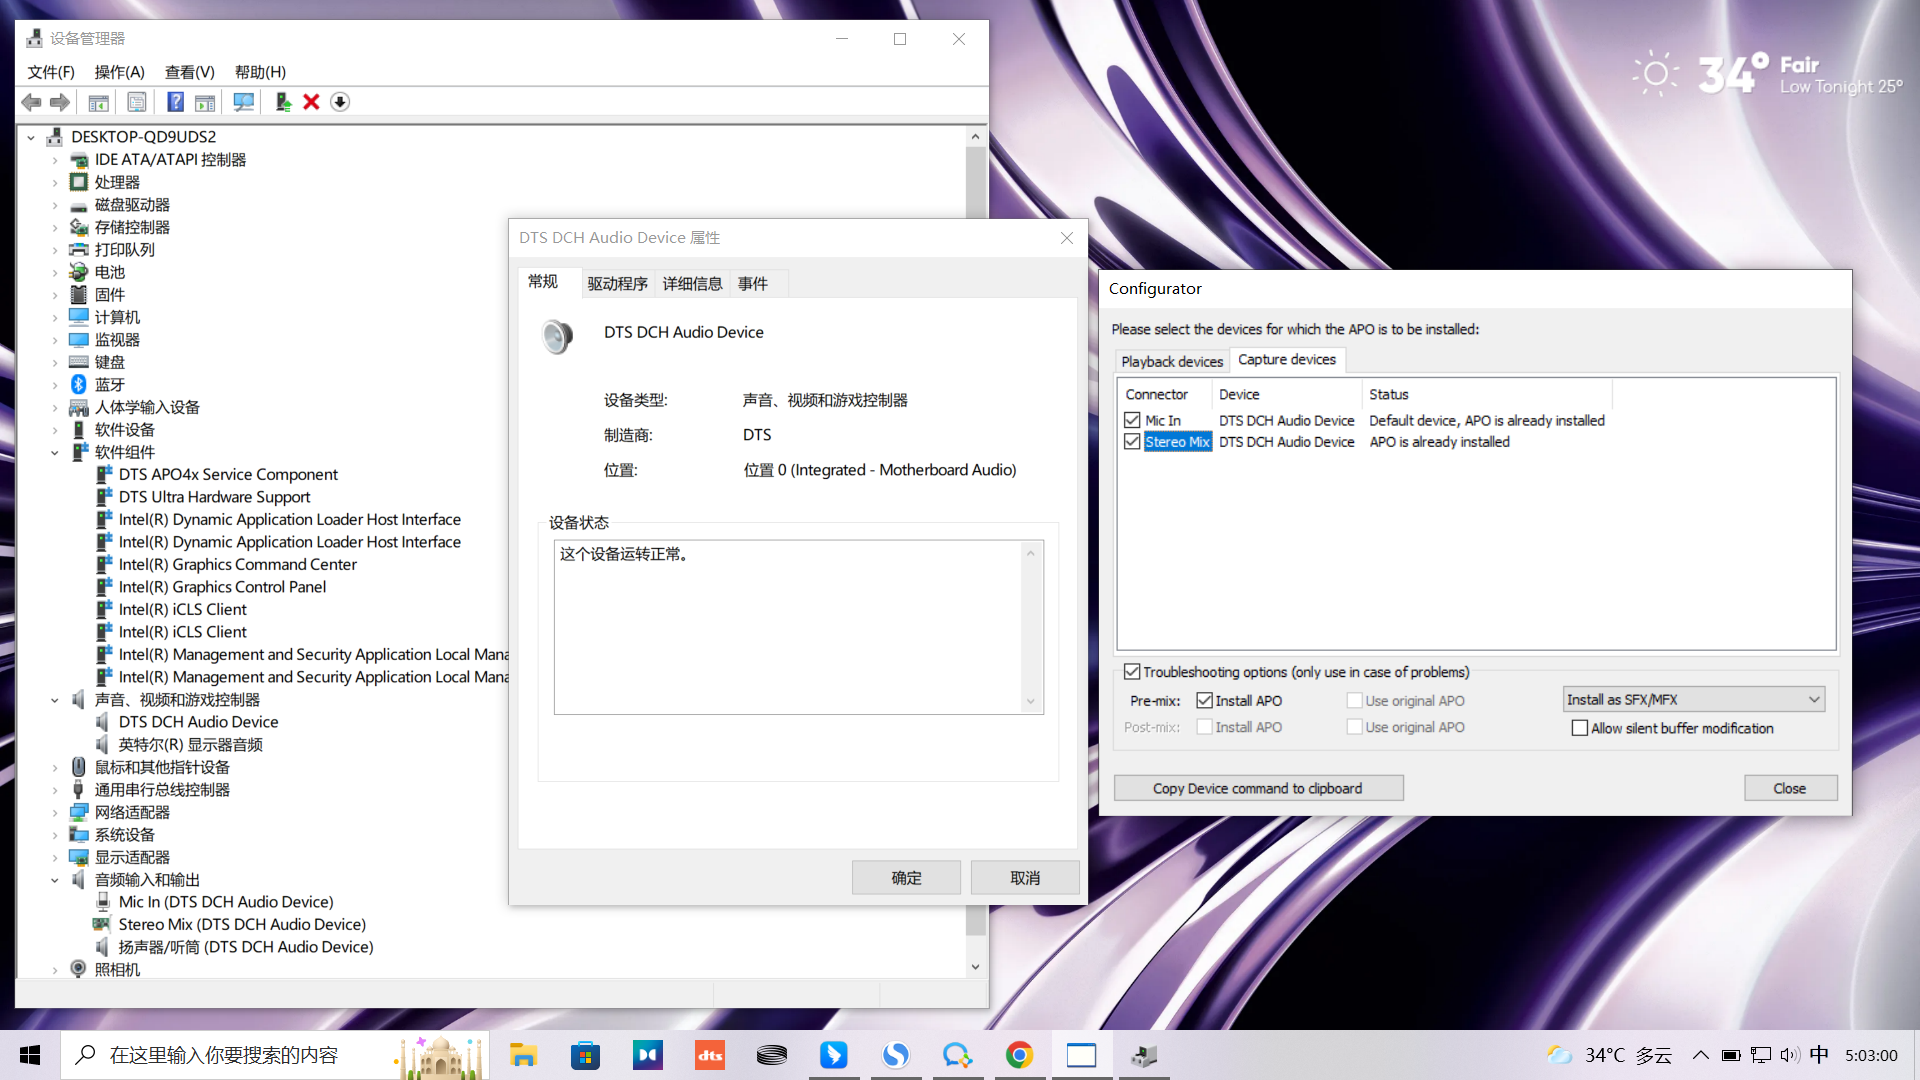Click the Device Manager taskbar icon
Viewport: 1920px width, 1080px height.
coord(1144,1055)
